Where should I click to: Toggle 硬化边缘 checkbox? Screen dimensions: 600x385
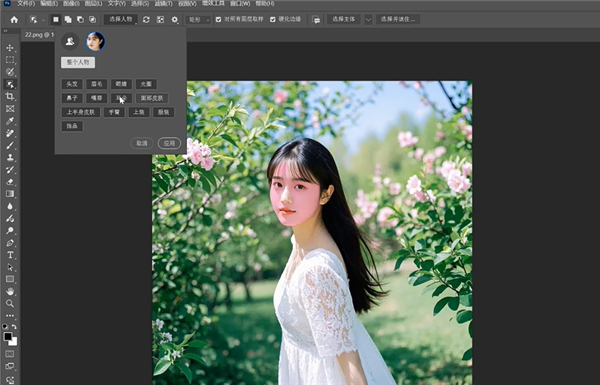(x=273, y=20)
